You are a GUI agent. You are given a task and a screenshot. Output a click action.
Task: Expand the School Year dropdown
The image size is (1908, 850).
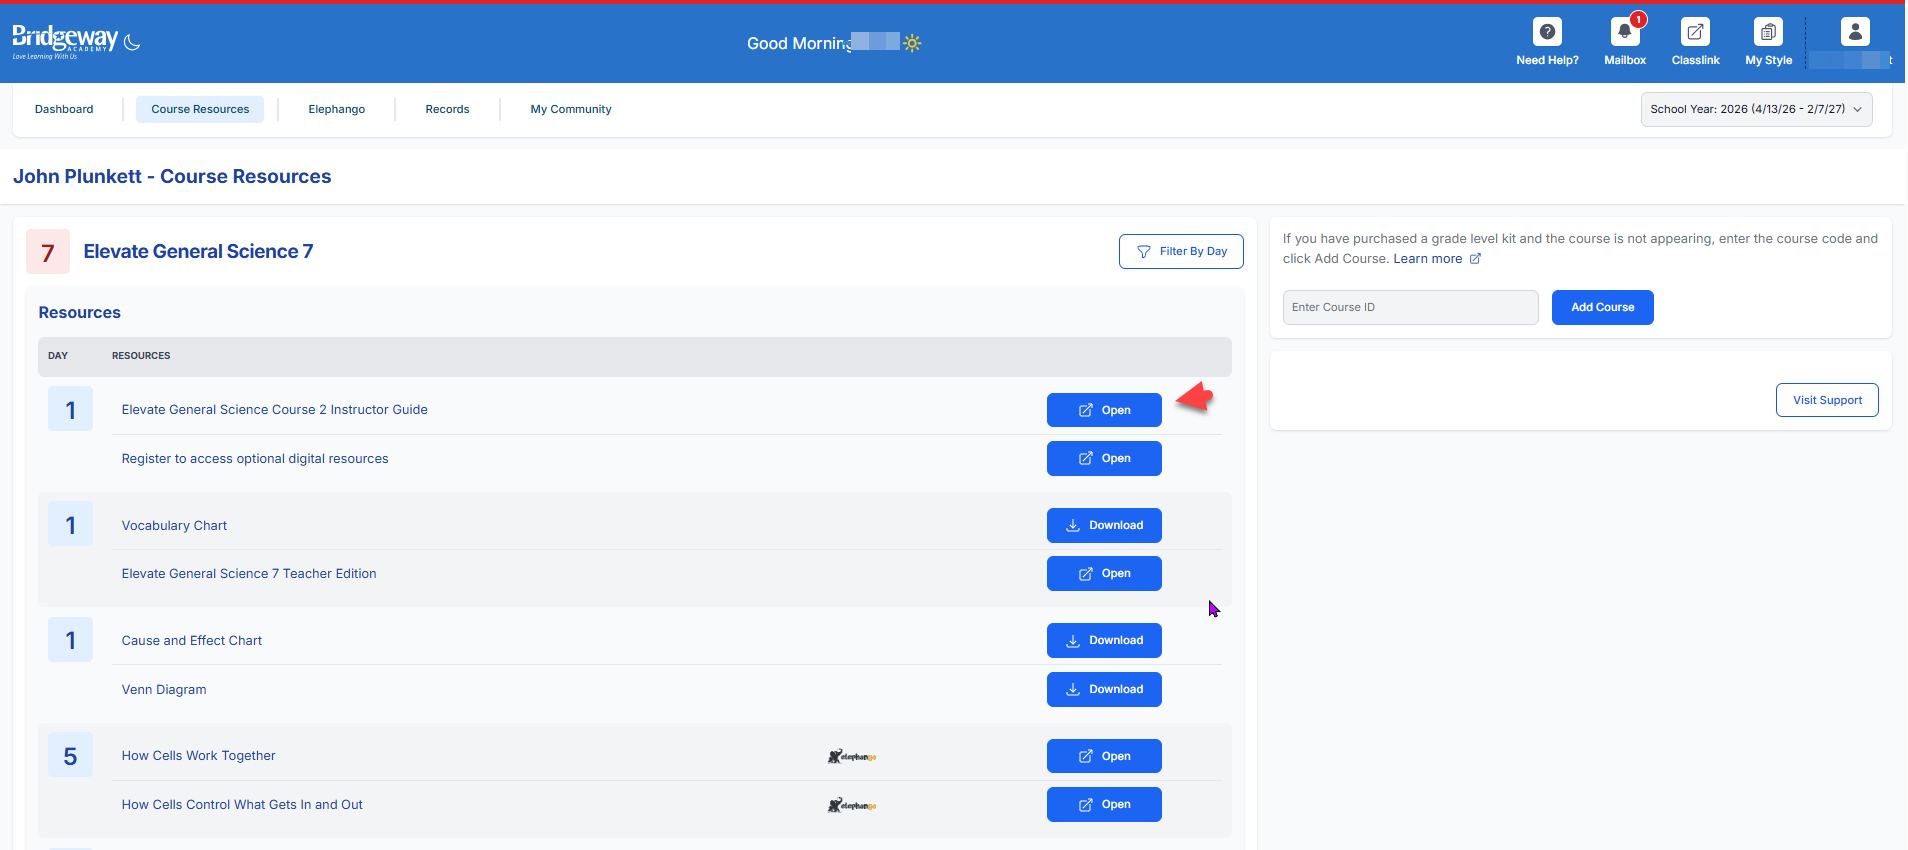1756,109
